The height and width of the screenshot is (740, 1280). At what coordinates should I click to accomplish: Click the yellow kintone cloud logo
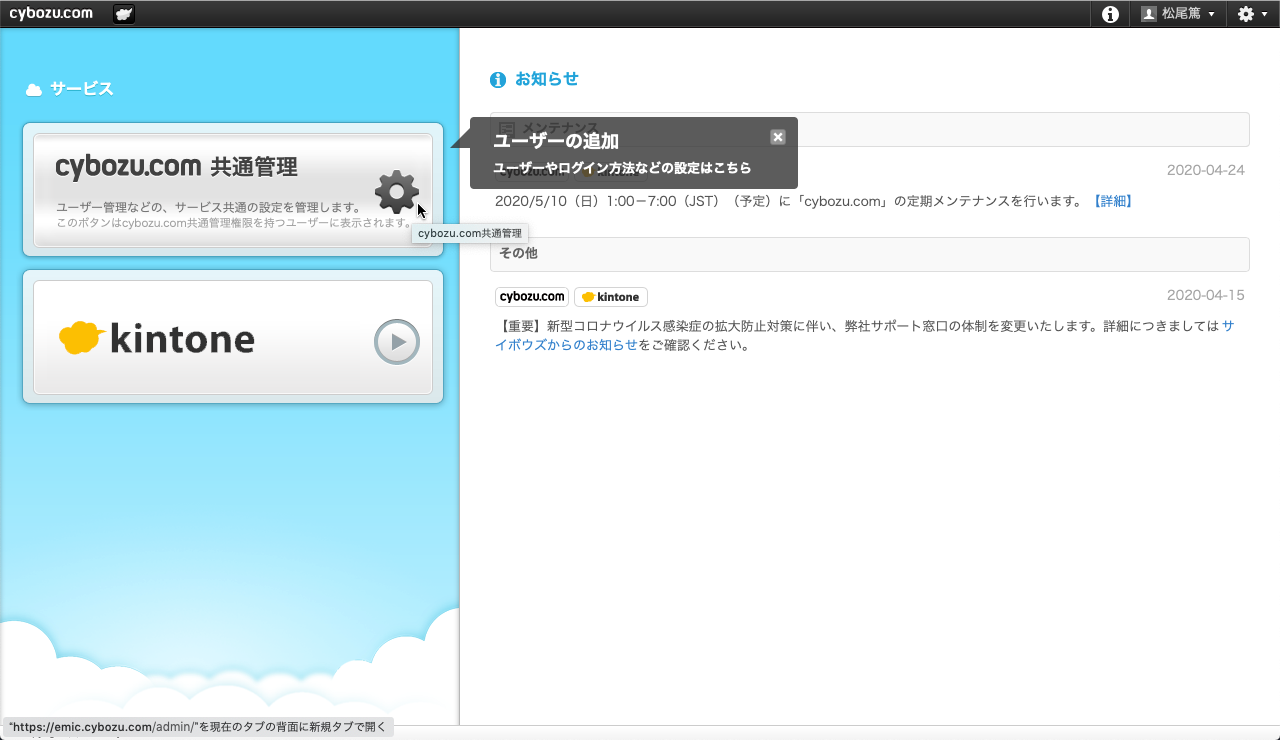point(82,339)
